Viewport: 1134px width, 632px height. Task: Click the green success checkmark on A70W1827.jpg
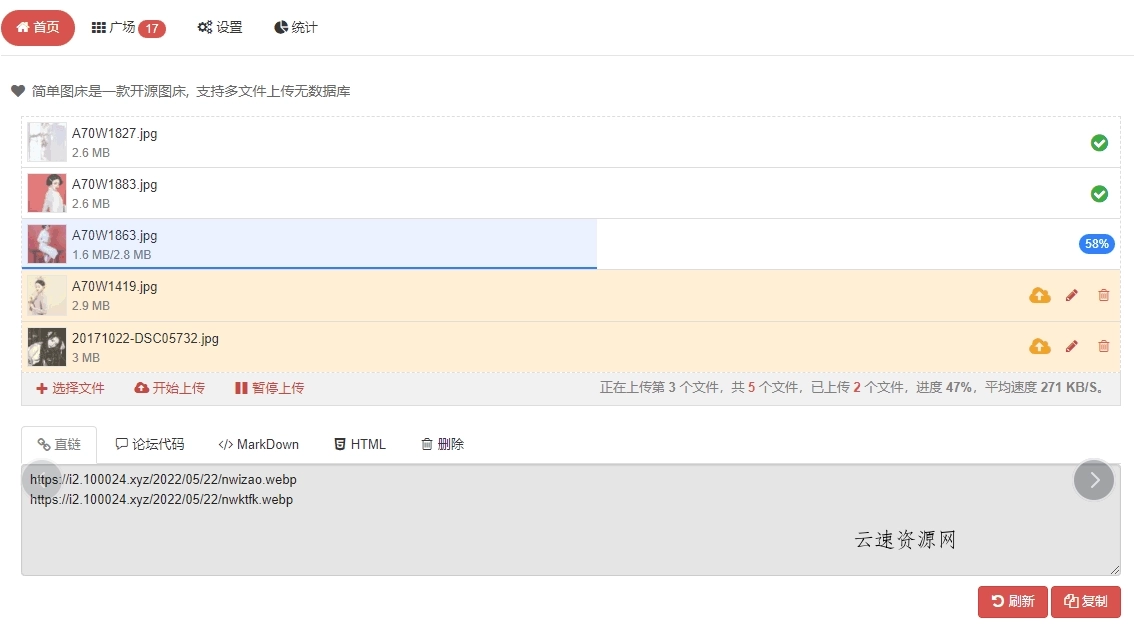(x=1099, y=143)
